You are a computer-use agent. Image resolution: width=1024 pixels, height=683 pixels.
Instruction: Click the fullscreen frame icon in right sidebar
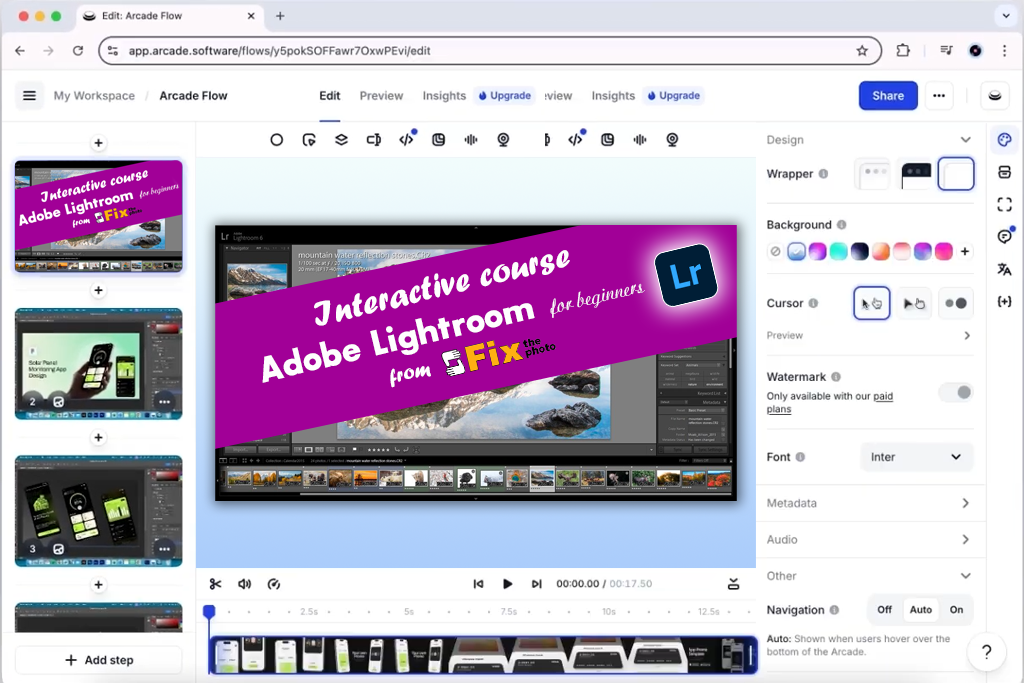click(1004, 204)
